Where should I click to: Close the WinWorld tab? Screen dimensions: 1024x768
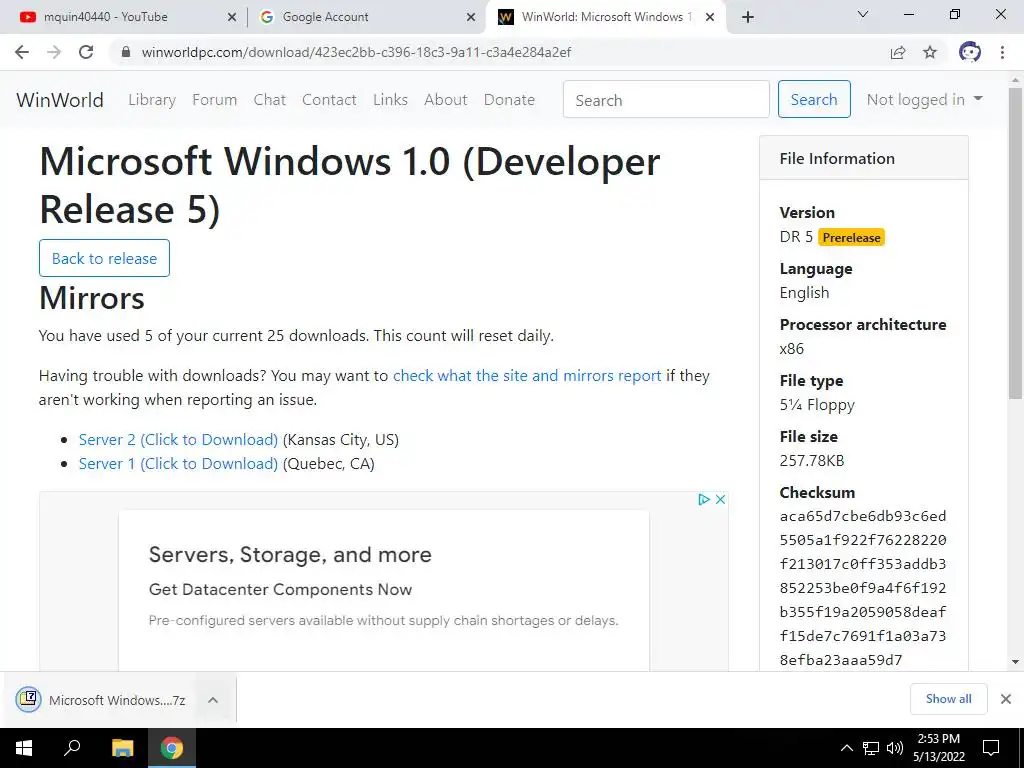click(710, 17)
